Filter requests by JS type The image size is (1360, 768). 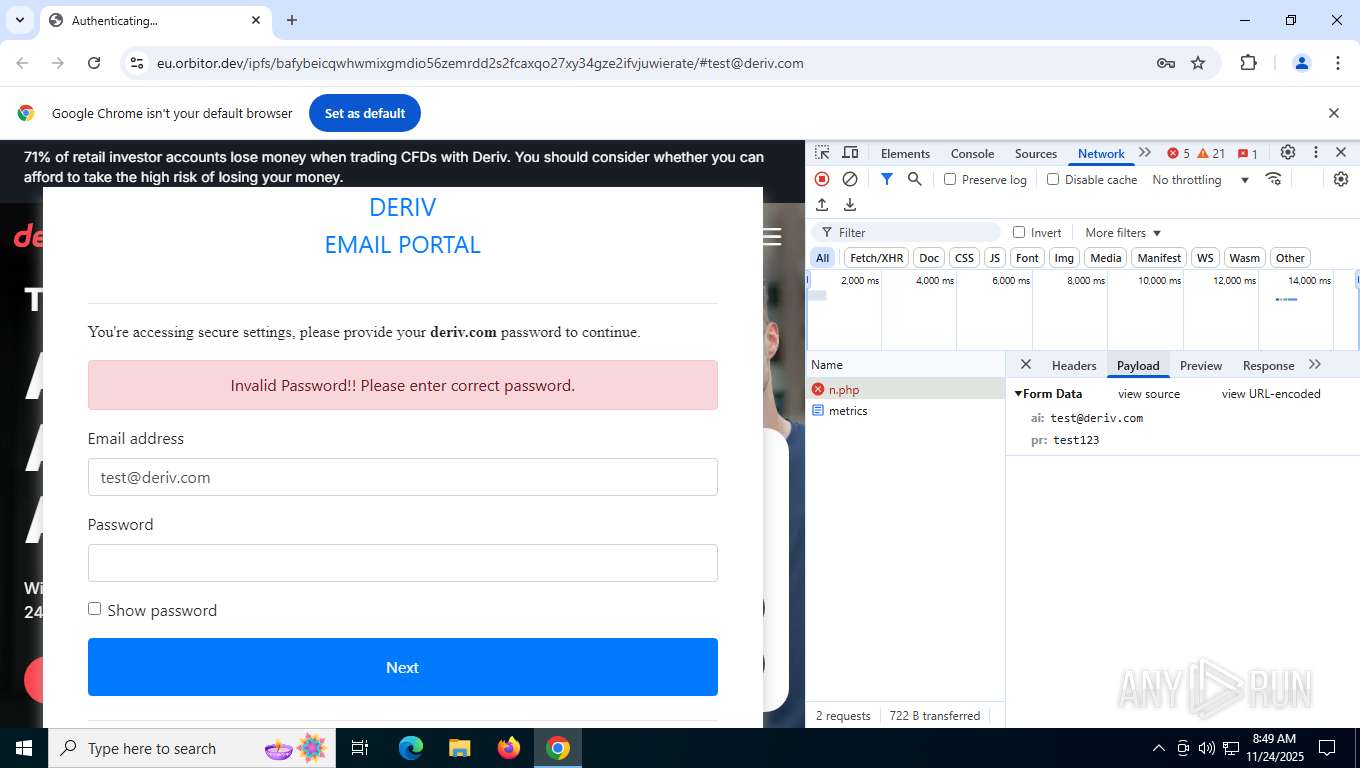(994, 258)
